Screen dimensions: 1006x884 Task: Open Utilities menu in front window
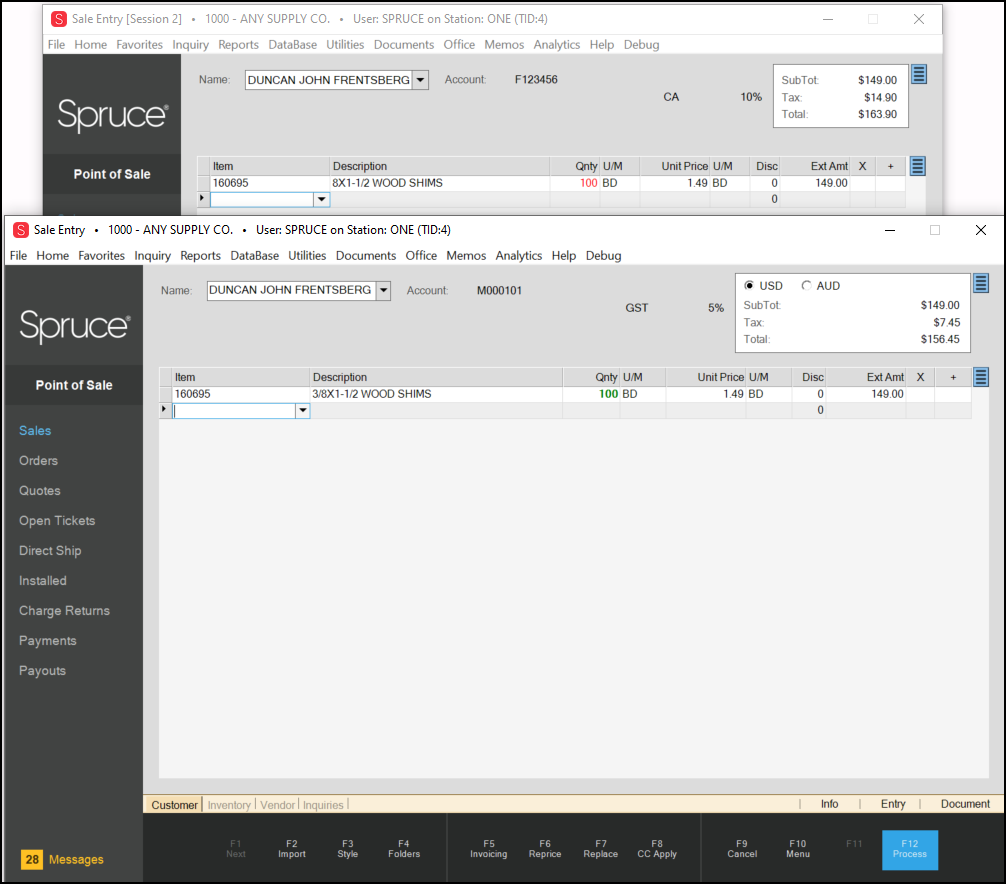click(x=307, y=255)
